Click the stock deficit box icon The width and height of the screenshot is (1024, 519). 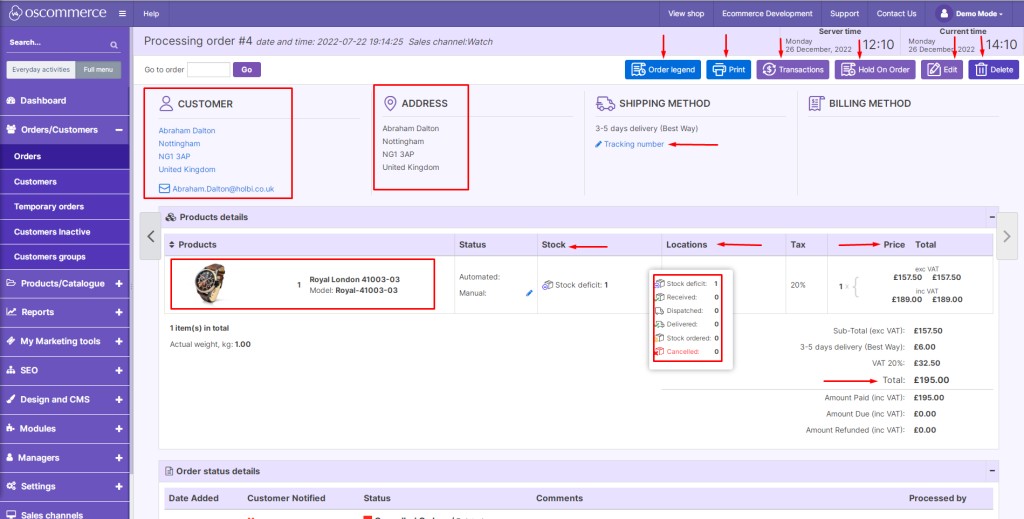(547, 285)
